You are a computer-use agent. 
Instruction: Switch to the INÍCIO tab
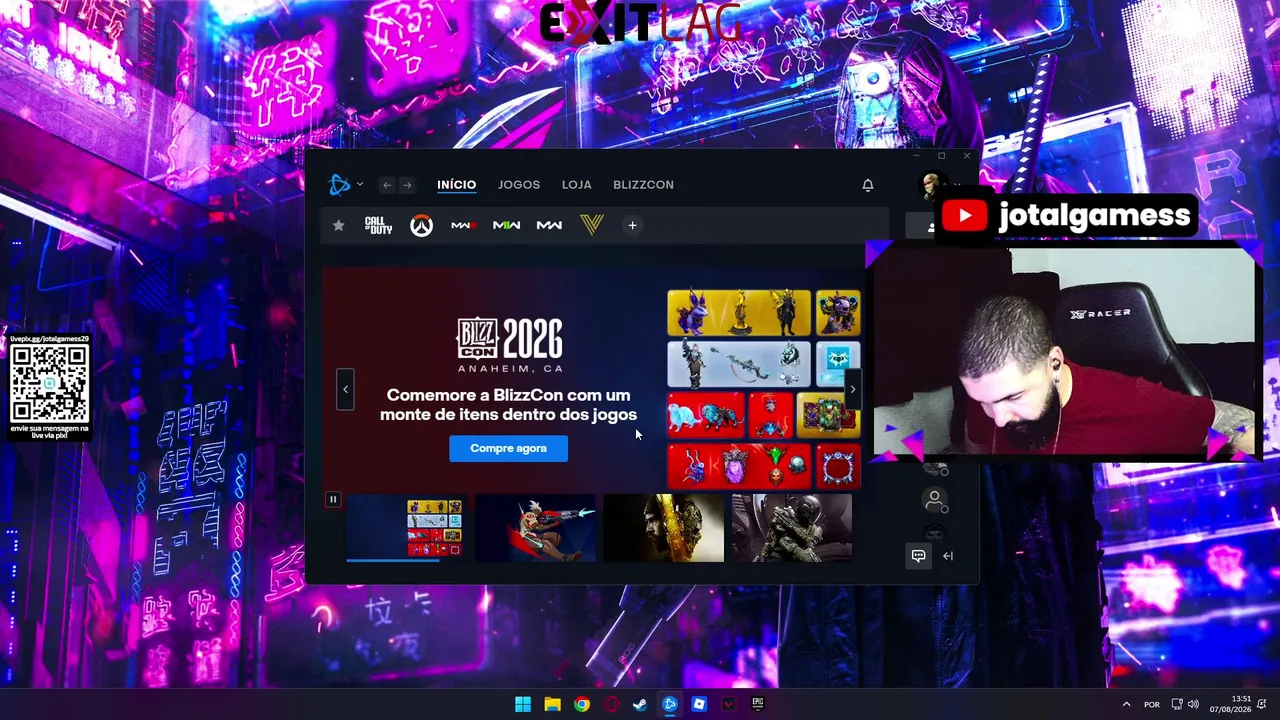point(456,185)
